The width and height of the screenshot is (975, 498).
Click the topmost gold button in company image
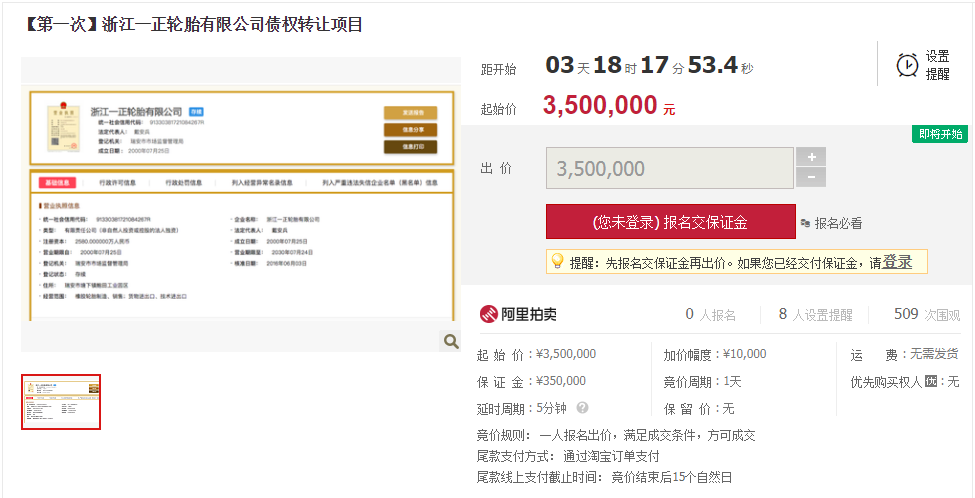click(410, 113)
